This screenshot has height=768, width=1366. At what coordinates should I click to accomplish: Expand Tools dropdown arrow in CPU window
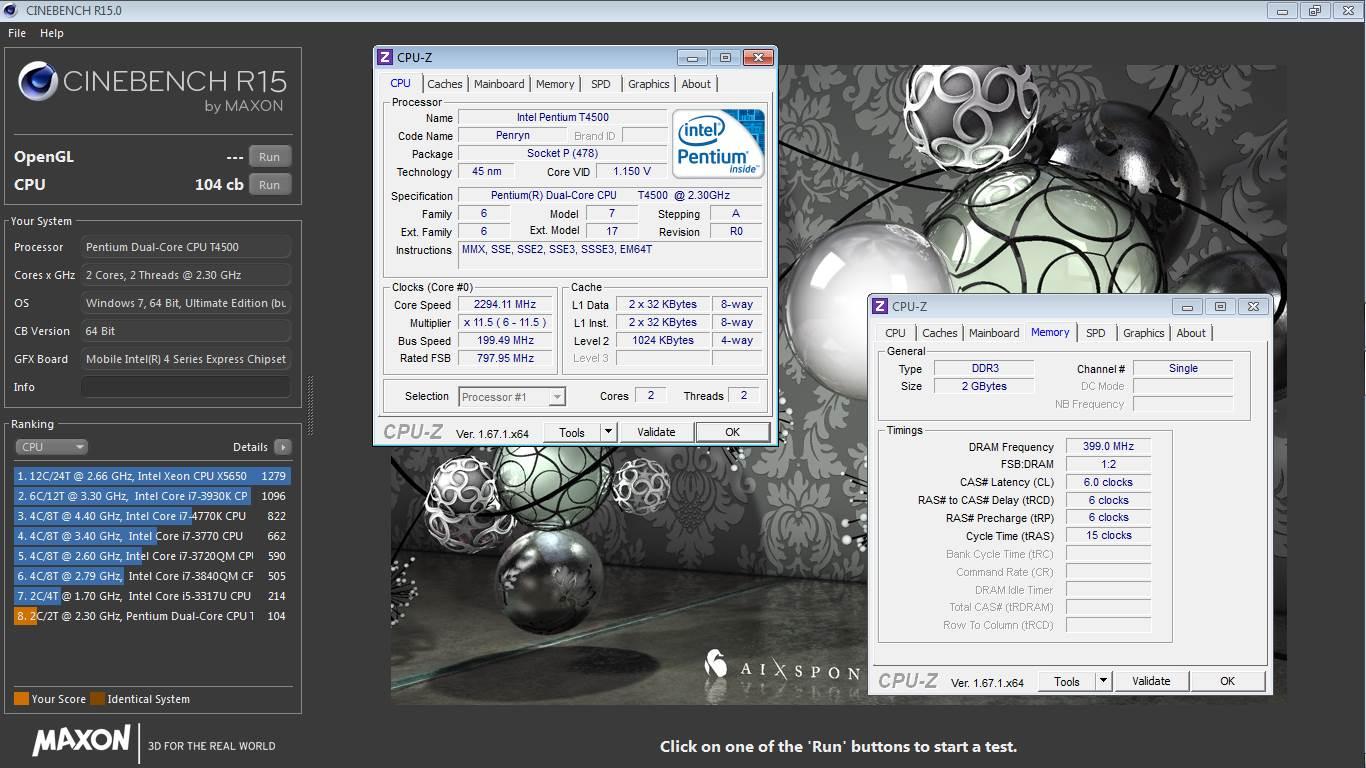[x=608, y=432]
